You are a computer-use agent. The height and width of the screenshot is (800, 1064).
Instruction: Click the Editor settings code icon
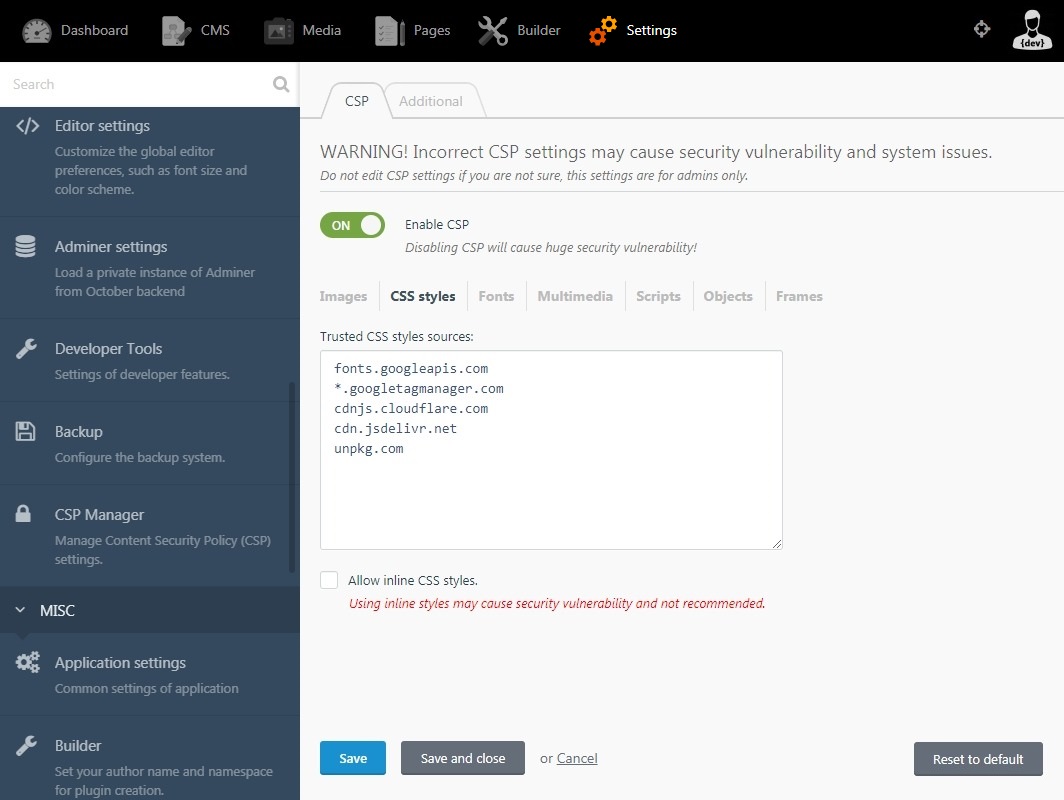point(27,126)
